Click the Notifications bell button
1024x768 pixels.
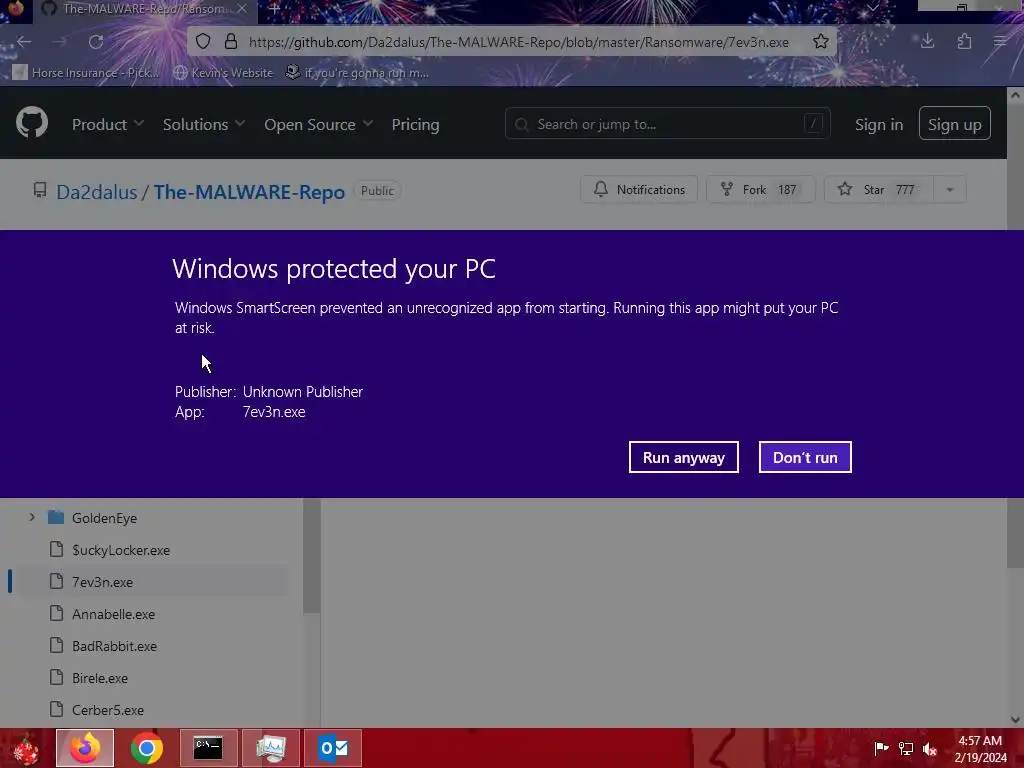click(x=639, y=189)
